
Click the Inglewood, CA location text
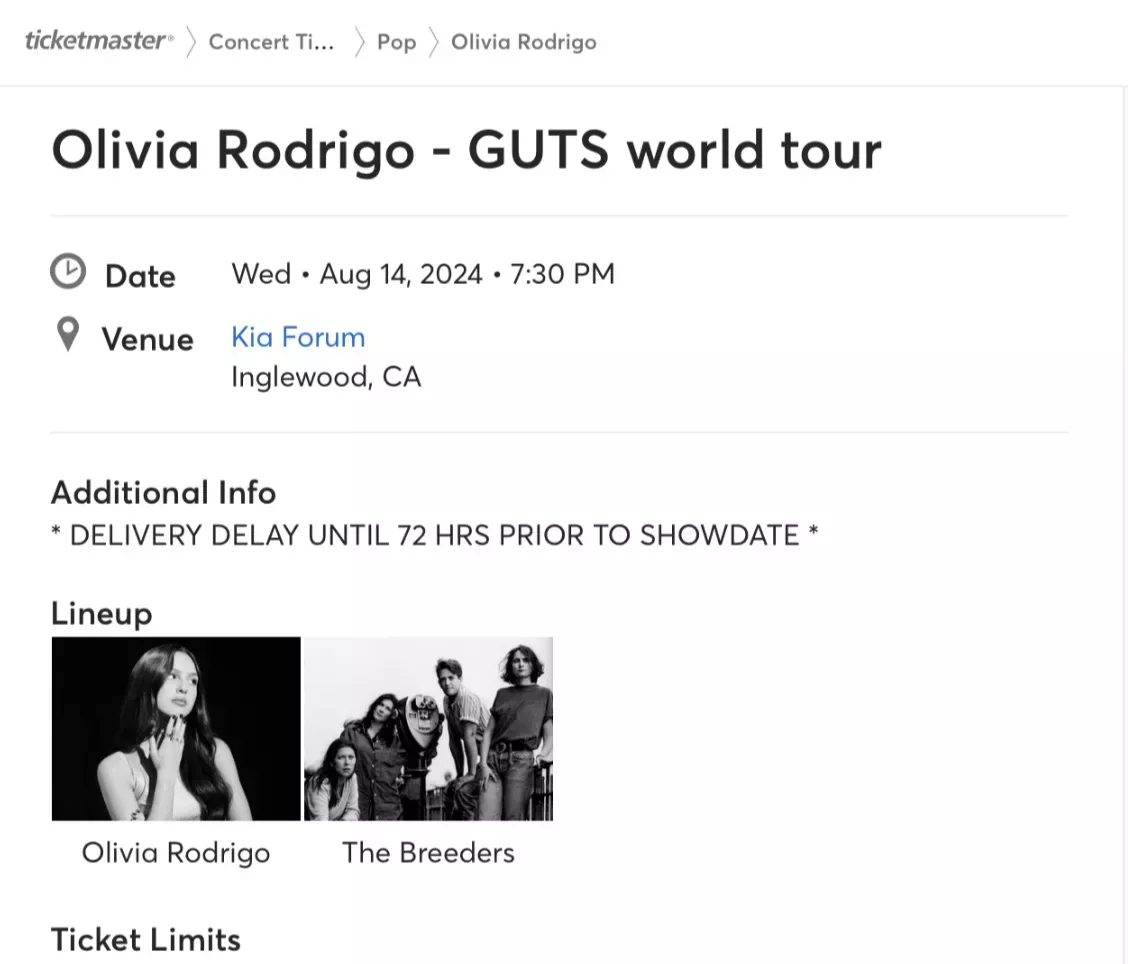click(x=326, y=377)
